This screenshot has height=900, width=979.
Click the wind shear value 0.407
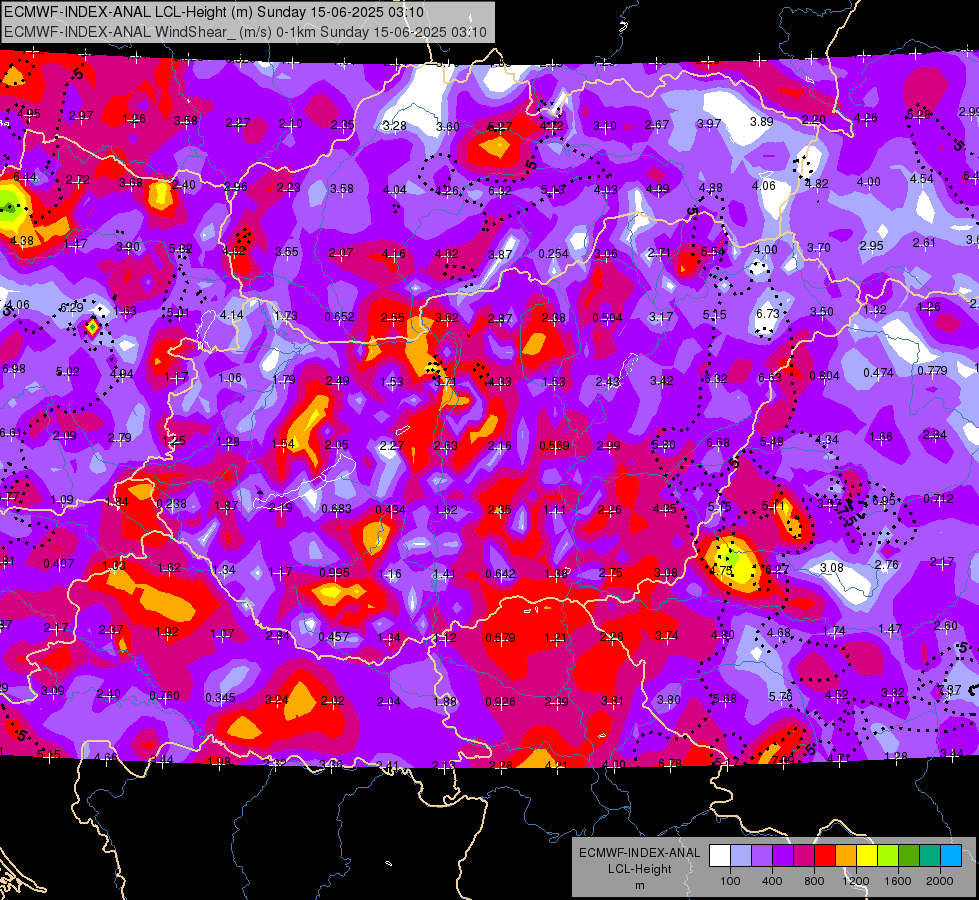point(59,563)
